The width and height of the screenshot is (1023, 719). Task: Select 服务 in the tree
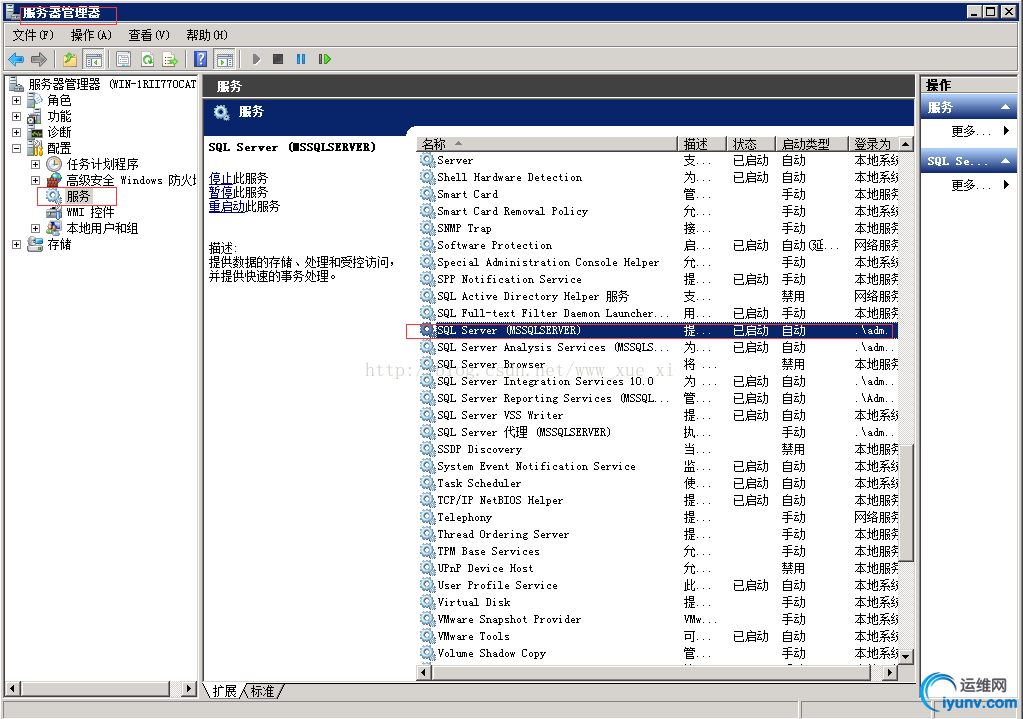tap(78, 196)
